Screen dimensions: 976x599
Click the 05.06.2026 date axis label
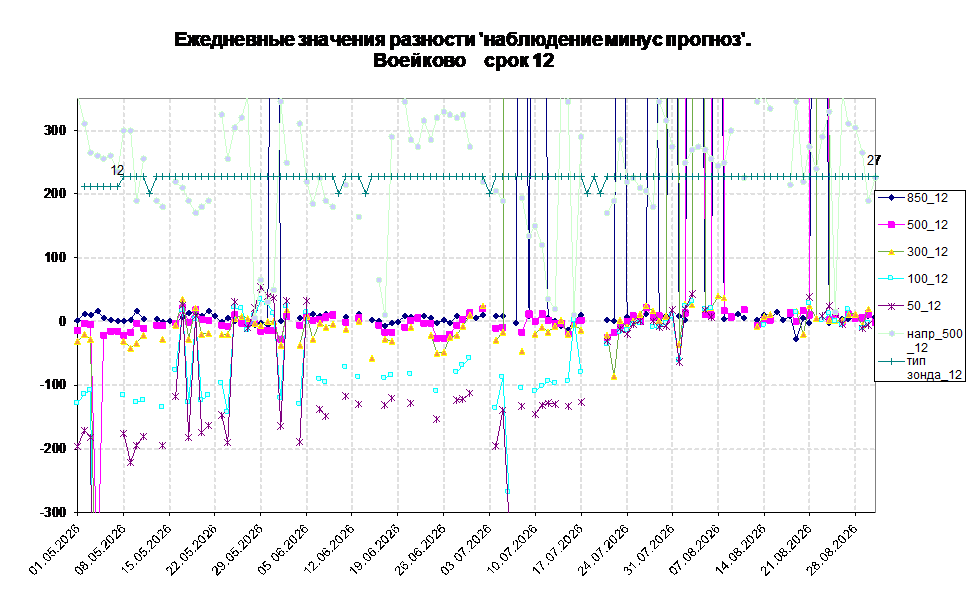(284, 549)
